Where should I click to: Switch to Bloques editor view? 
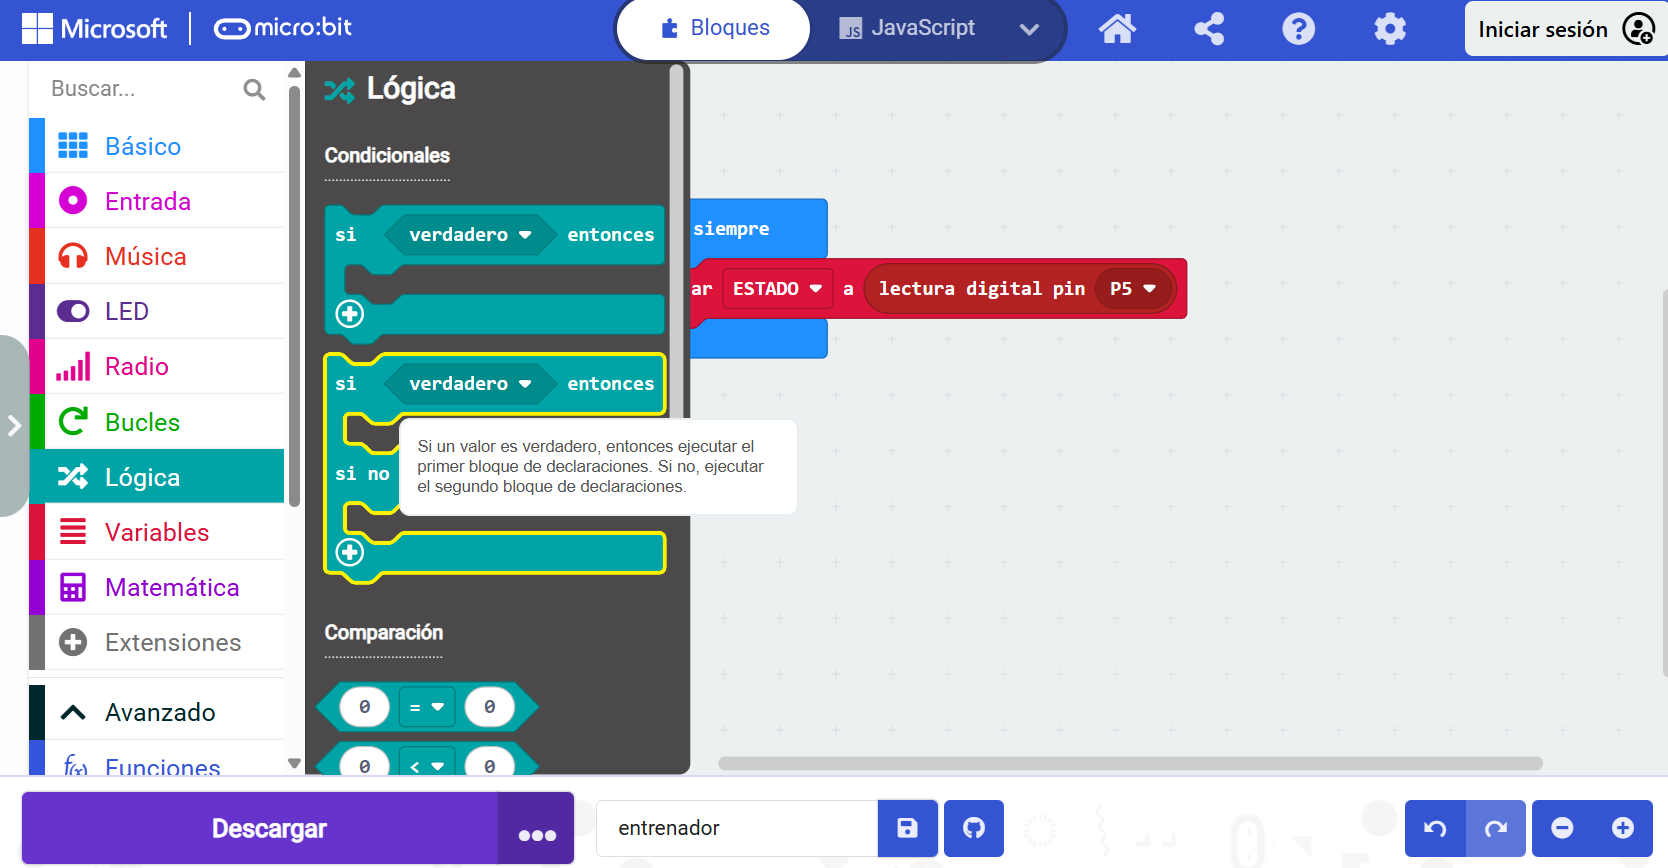[714, 29]
